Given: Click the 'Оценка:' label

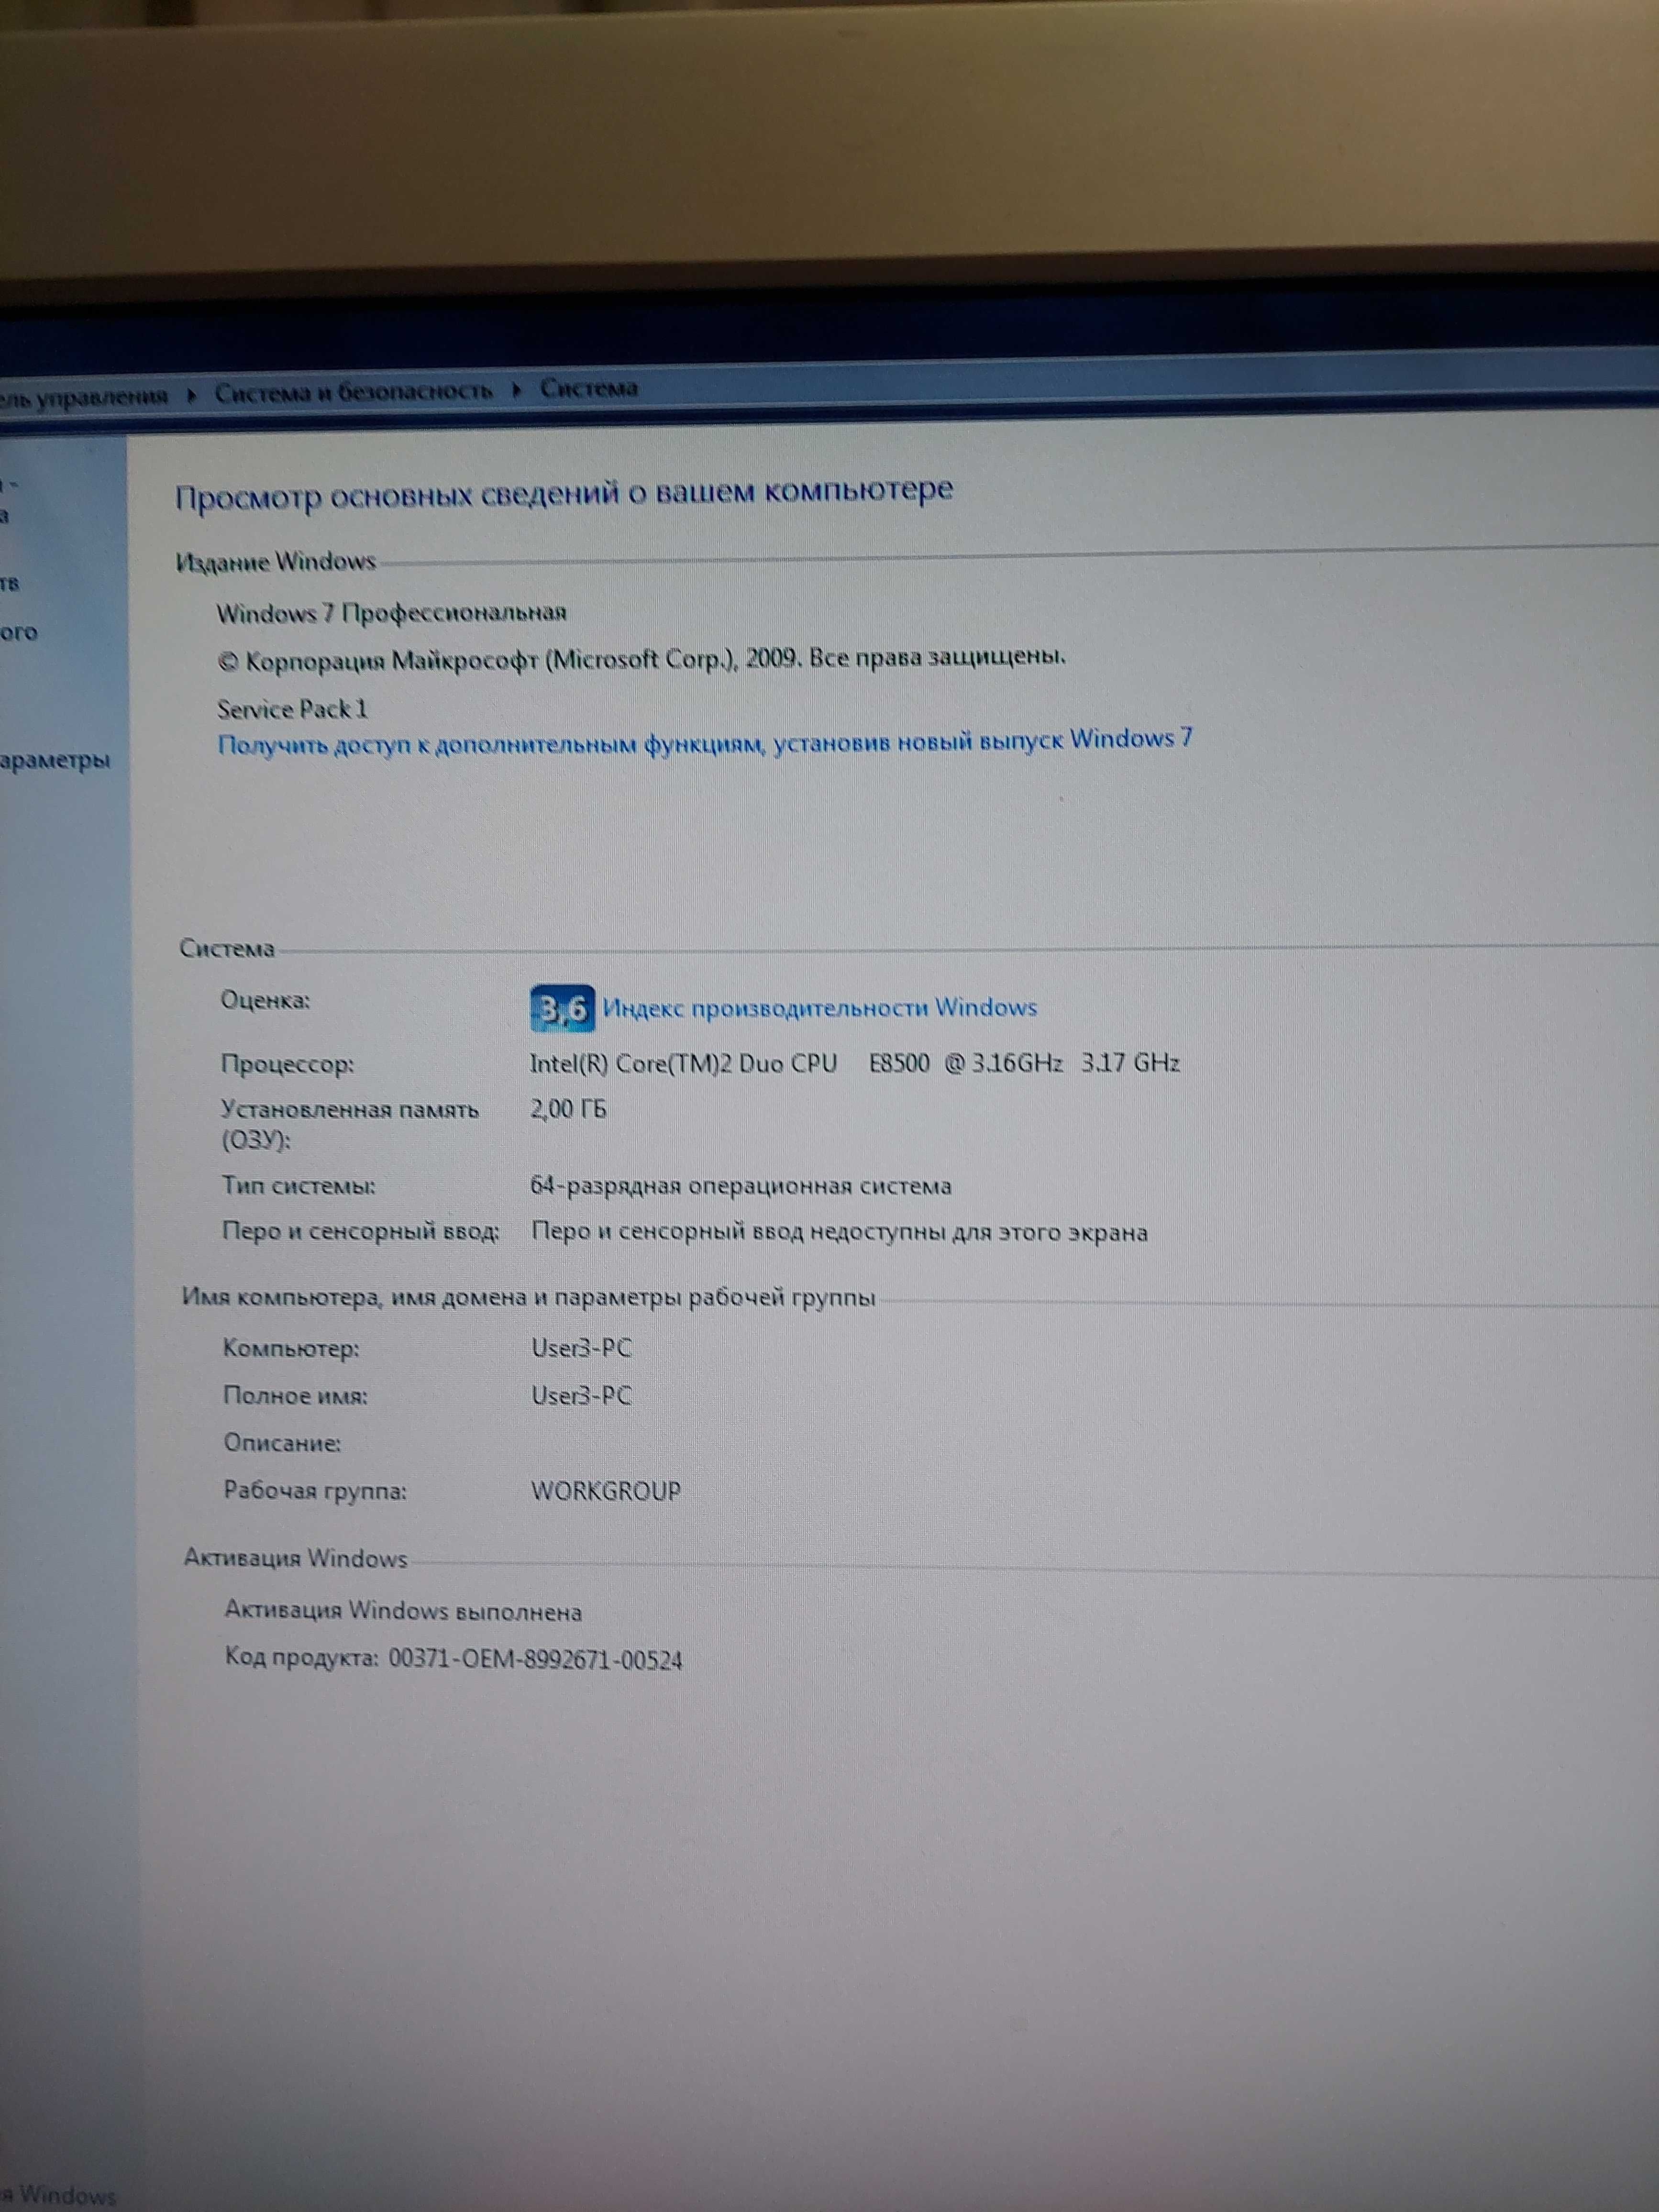Looking at the screenshot, I should click(265, 1000).
